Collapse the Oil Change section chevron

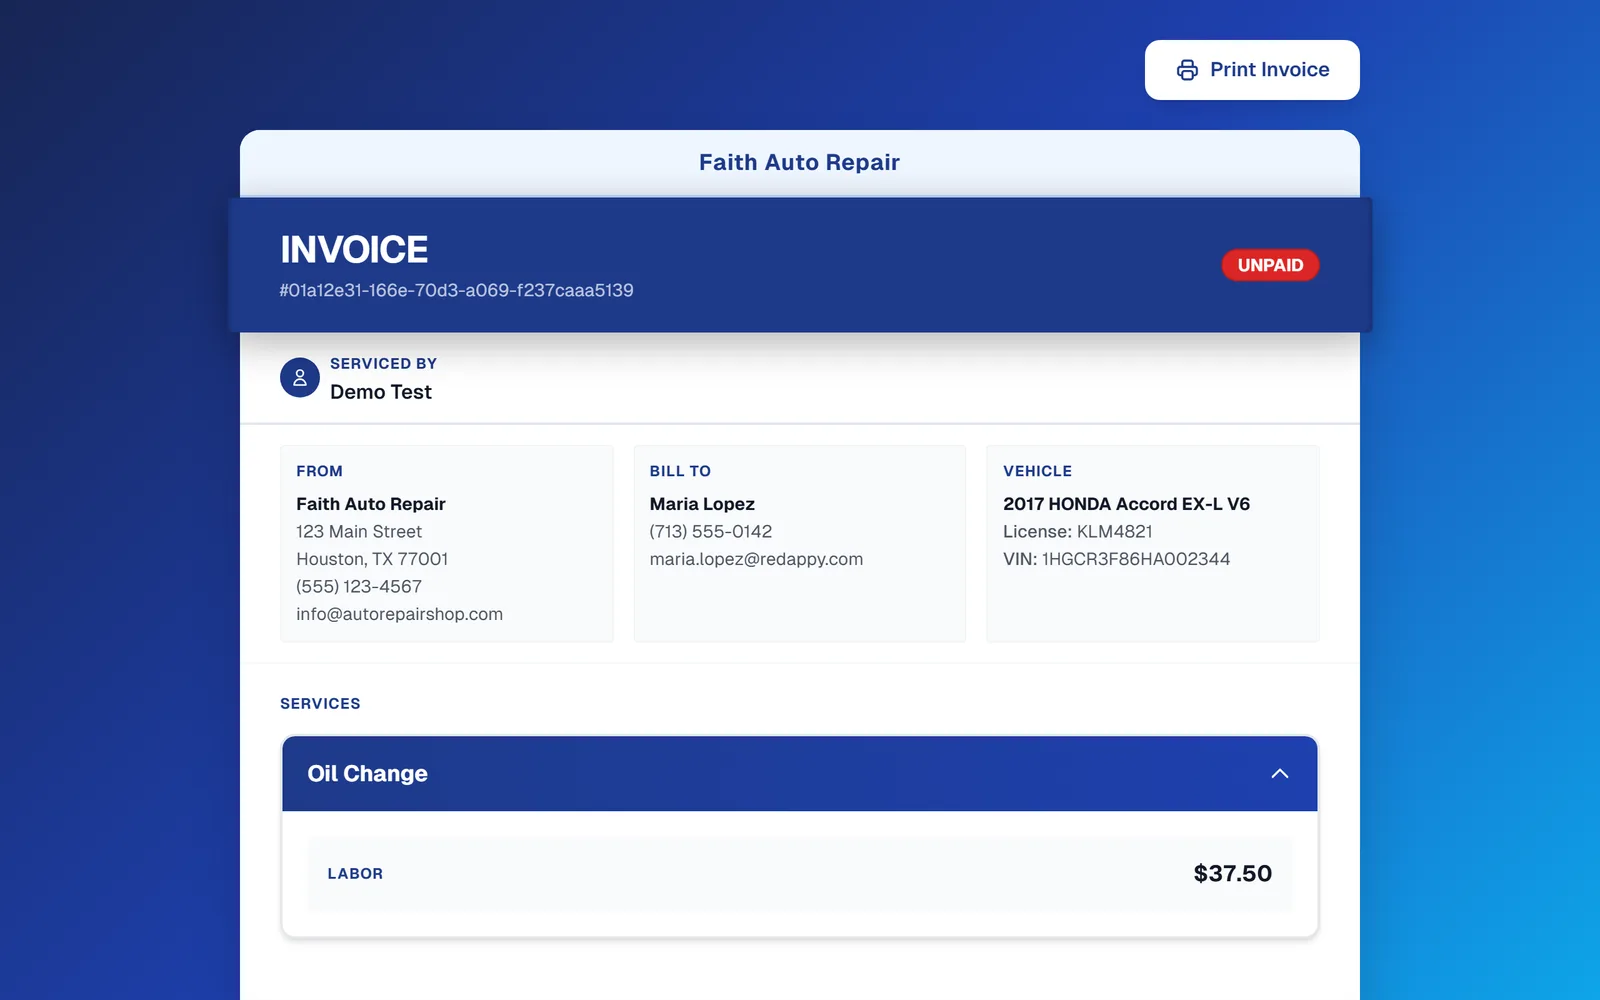pos(1280,774)
